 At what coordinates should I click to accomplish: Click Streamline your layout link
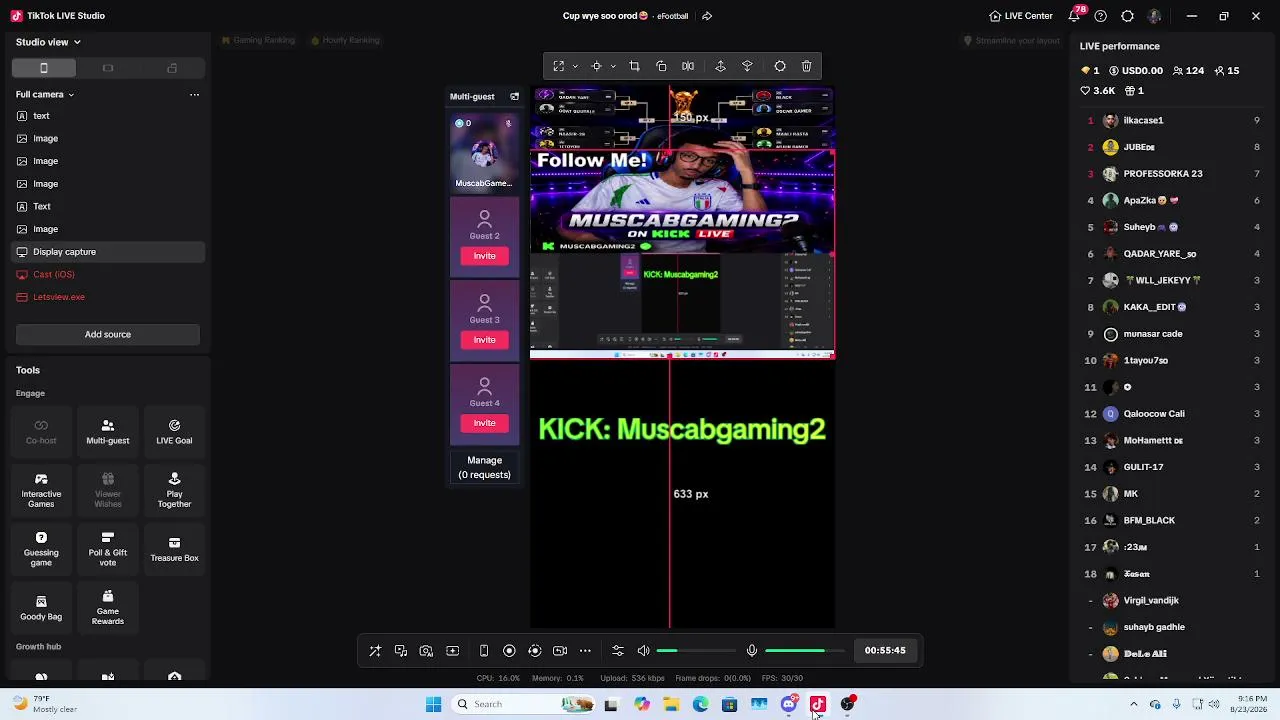tap(1011, 41)
